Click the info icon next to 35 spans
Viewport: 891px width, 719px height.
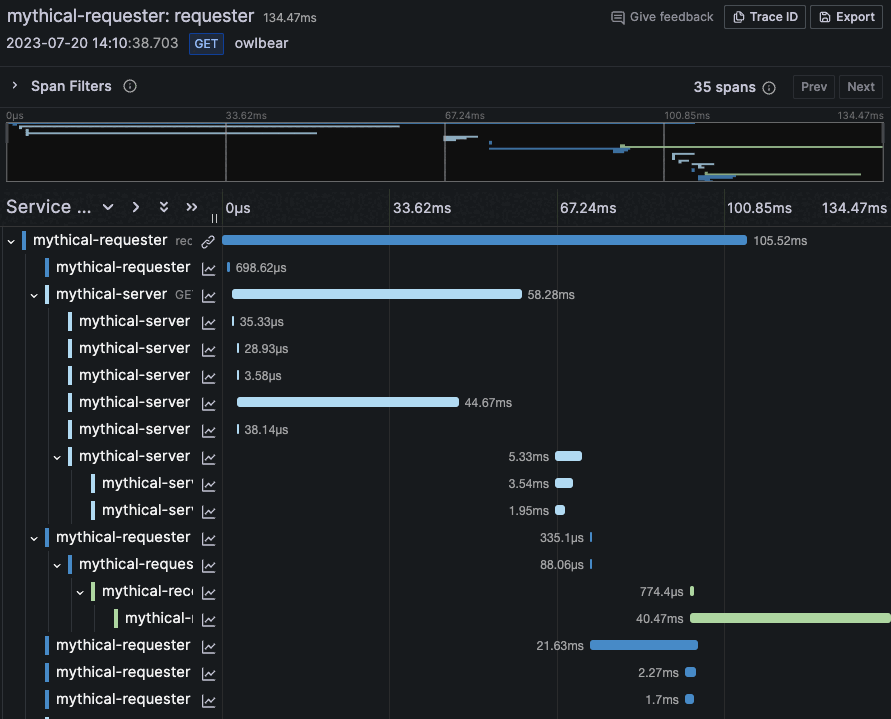pos(769,88)
